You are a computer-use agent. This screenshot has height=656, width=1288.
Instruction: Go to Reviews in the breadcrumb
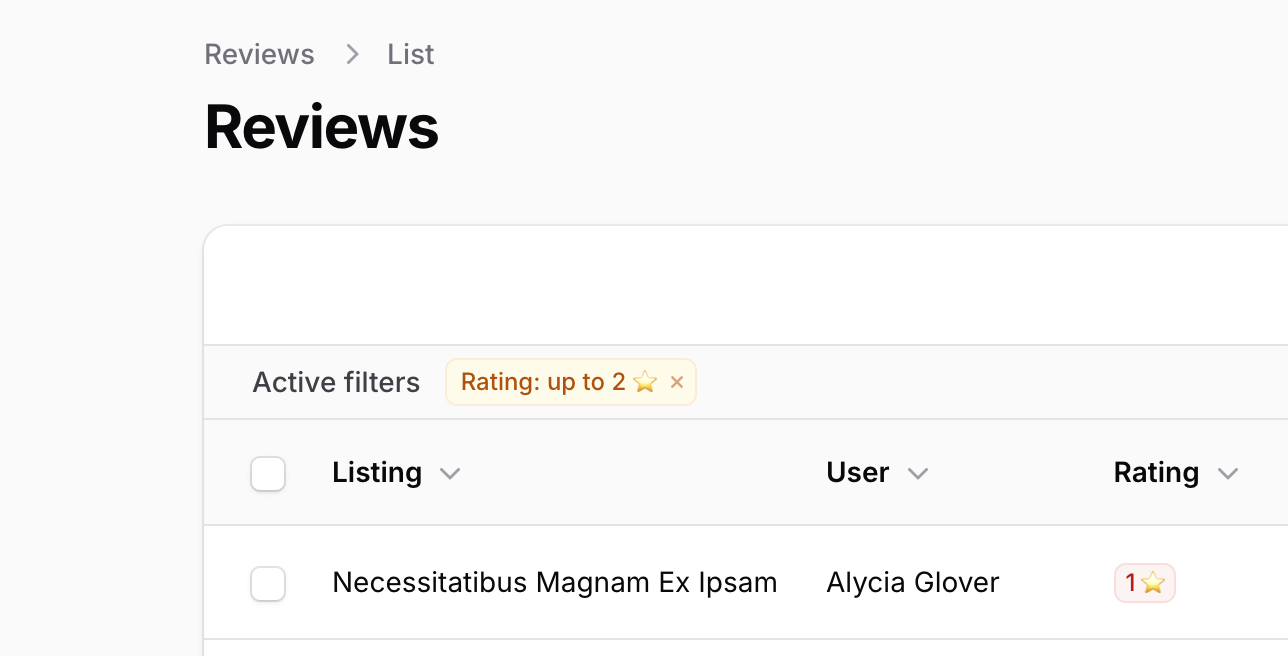pos(259,54)
